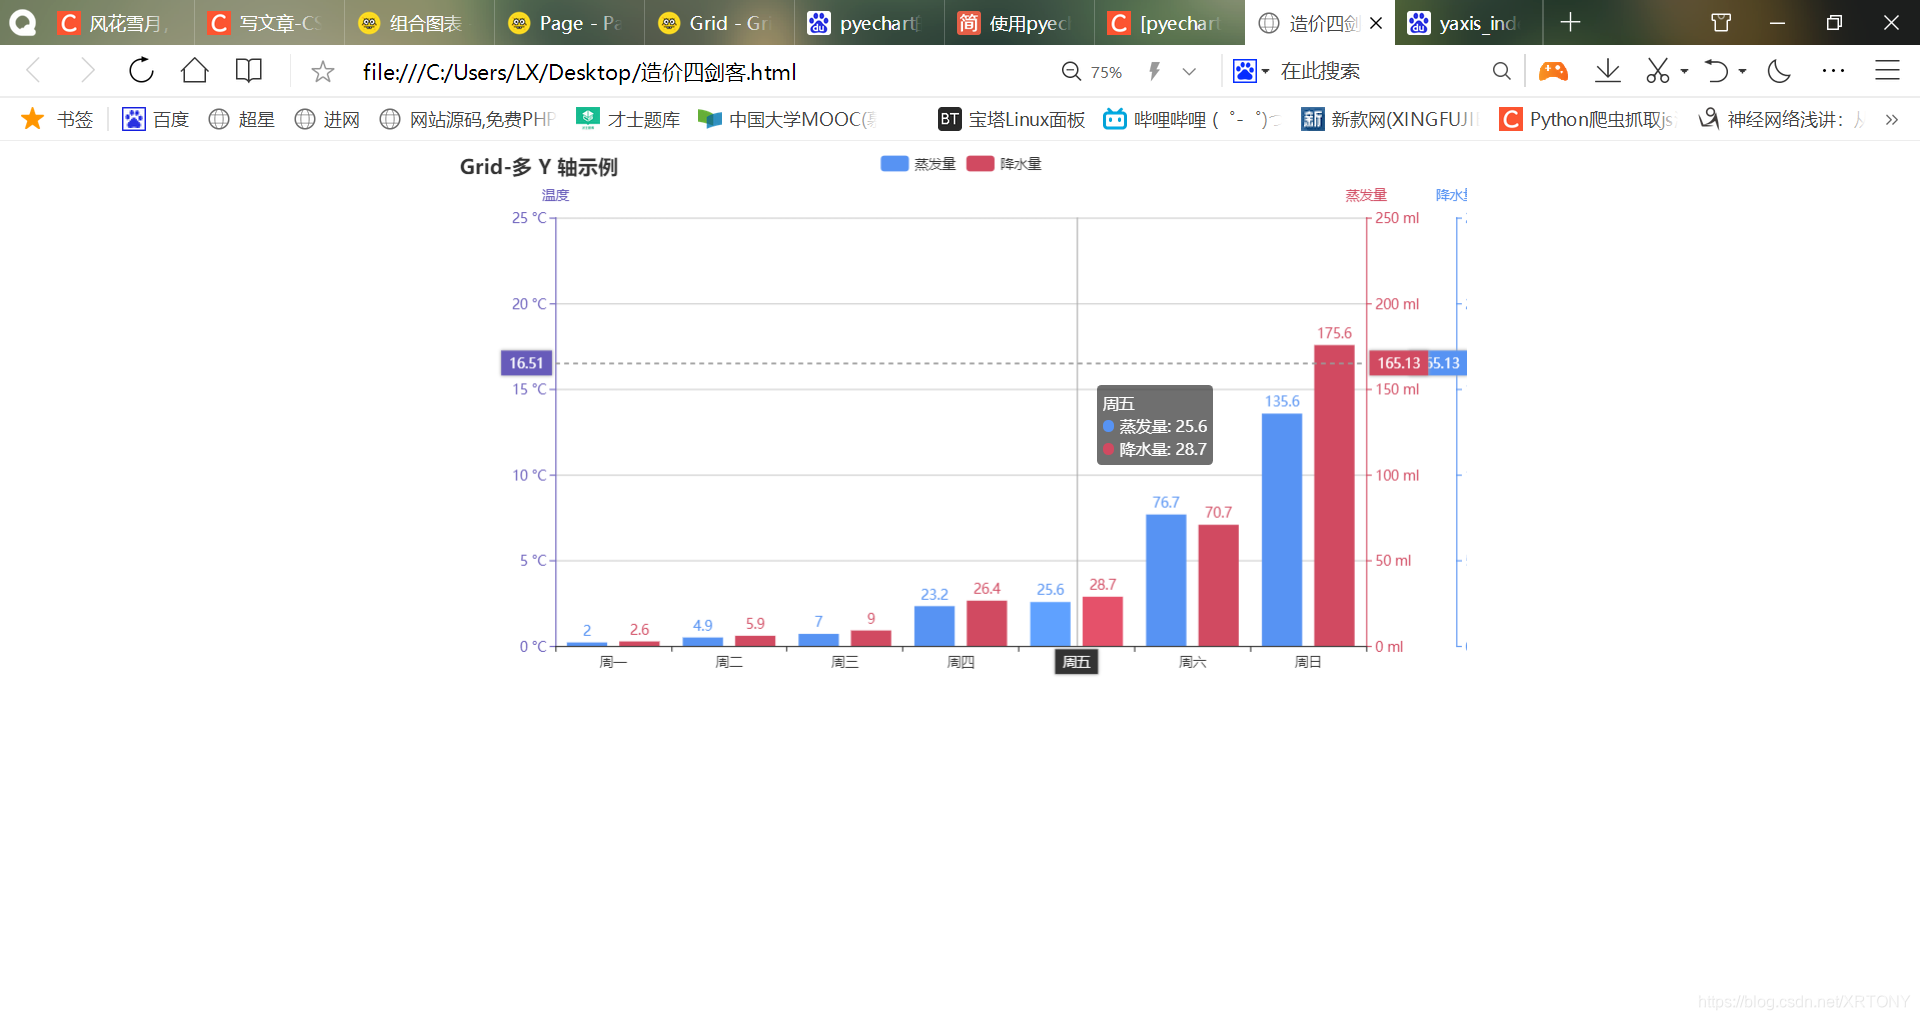Open the 百度 bookmark
1920x1020 pixels.
click(x=155, y=119)
